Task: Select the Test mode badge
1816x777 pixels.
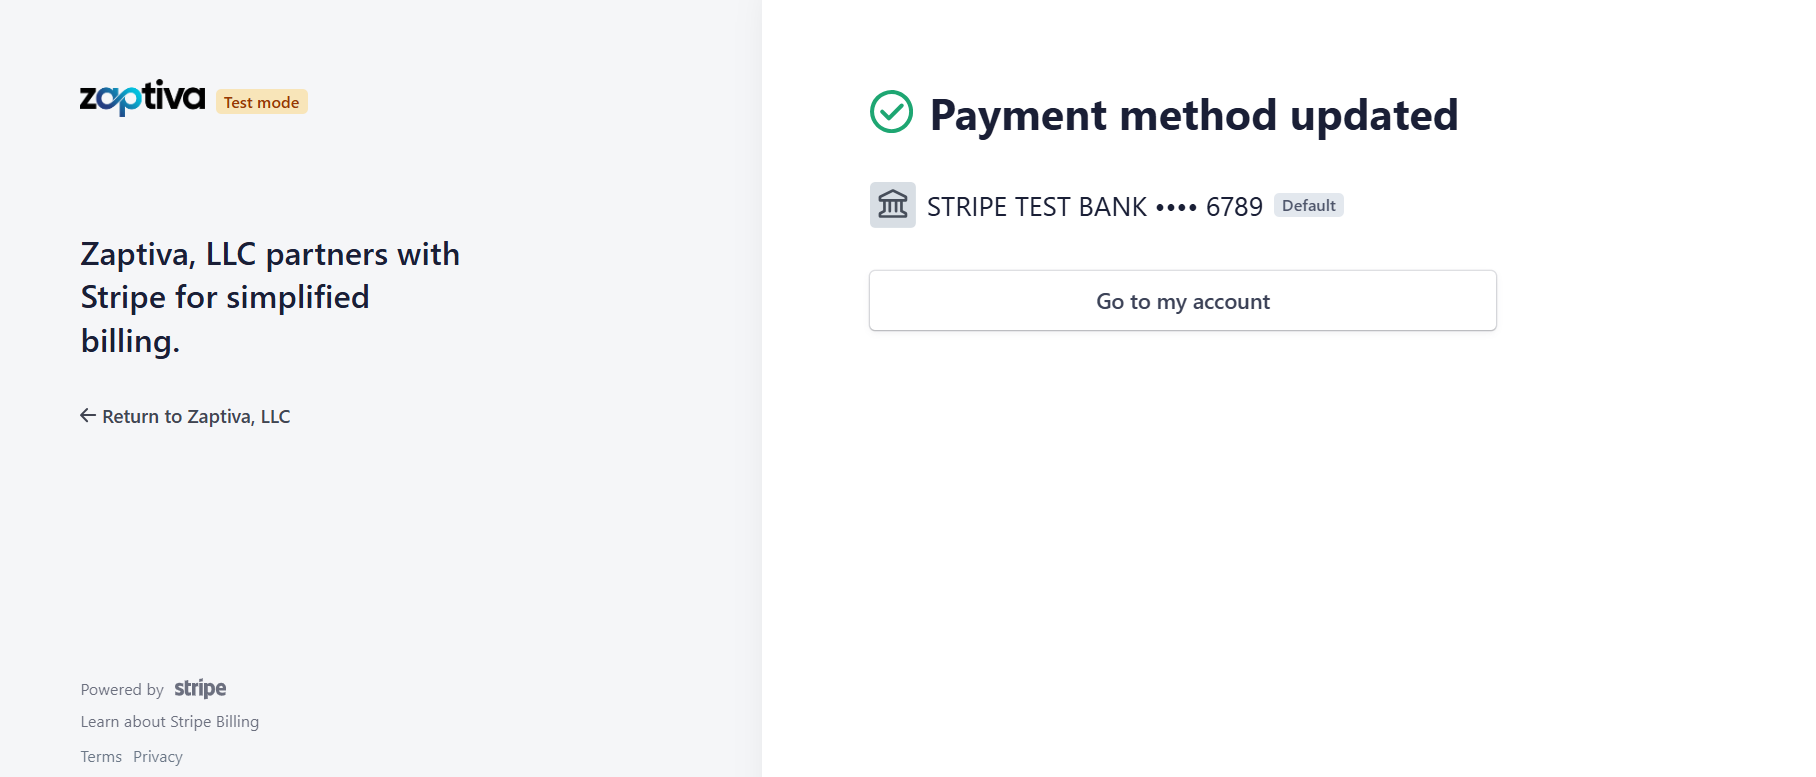Action: point(261,102)
